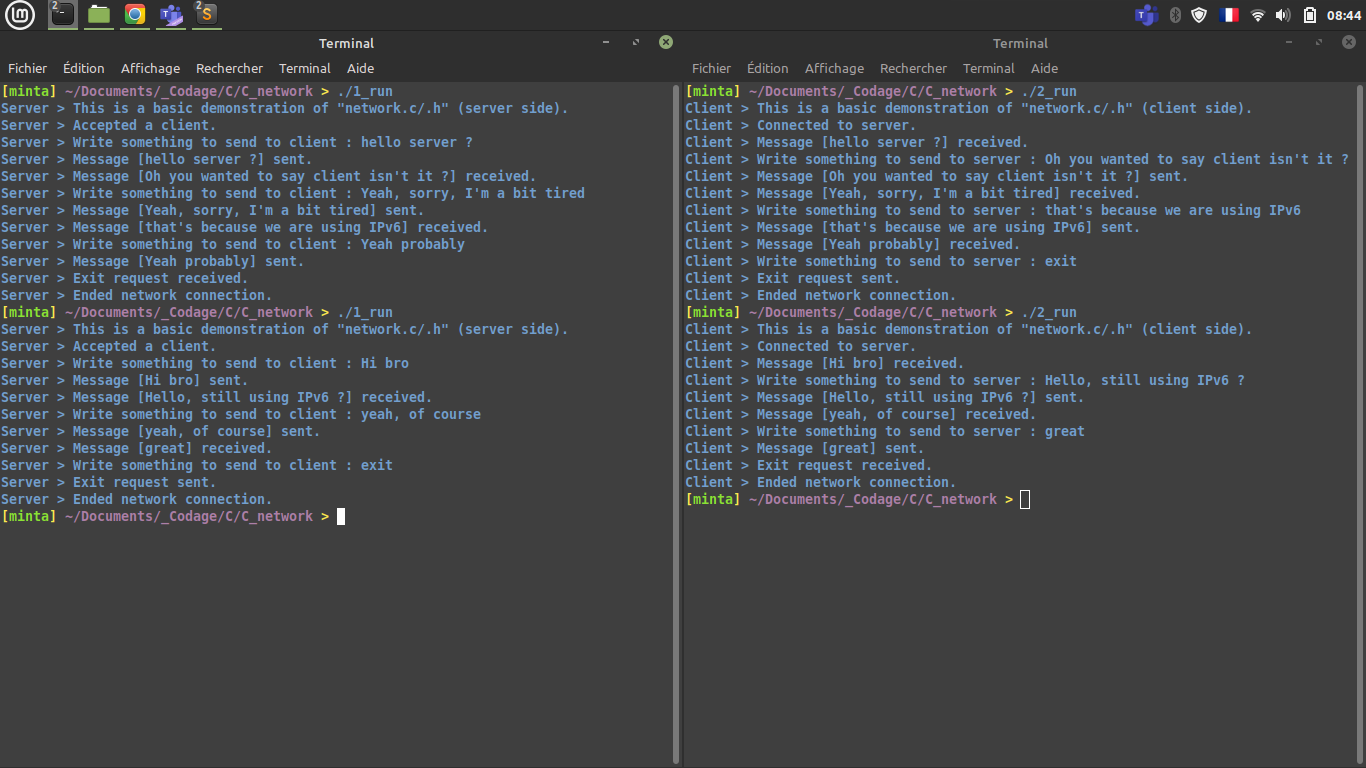Screen dimensions: 1366x768
Task: Open the Wi-Fi network menu
Action: coord(1258,15)
